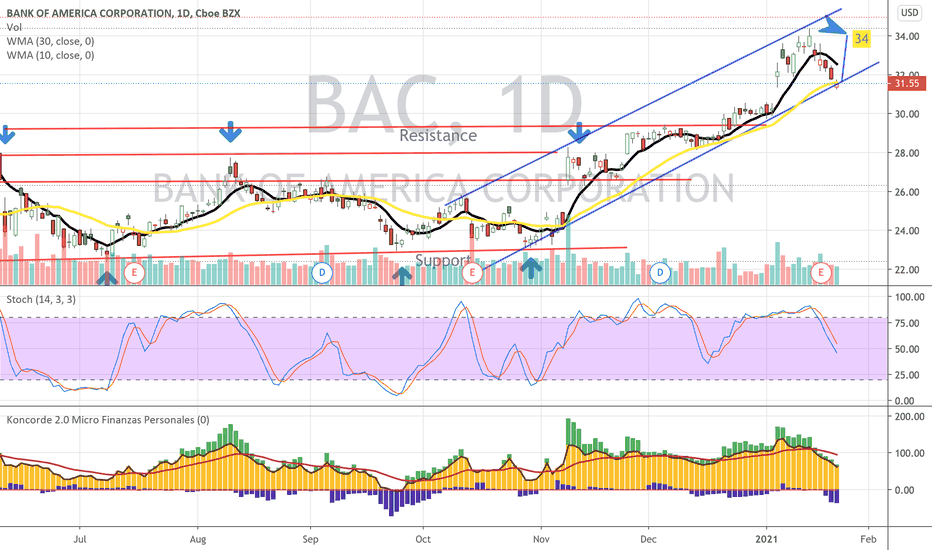
Task: Click the July earnings E marker
Action: click(134, 273)
